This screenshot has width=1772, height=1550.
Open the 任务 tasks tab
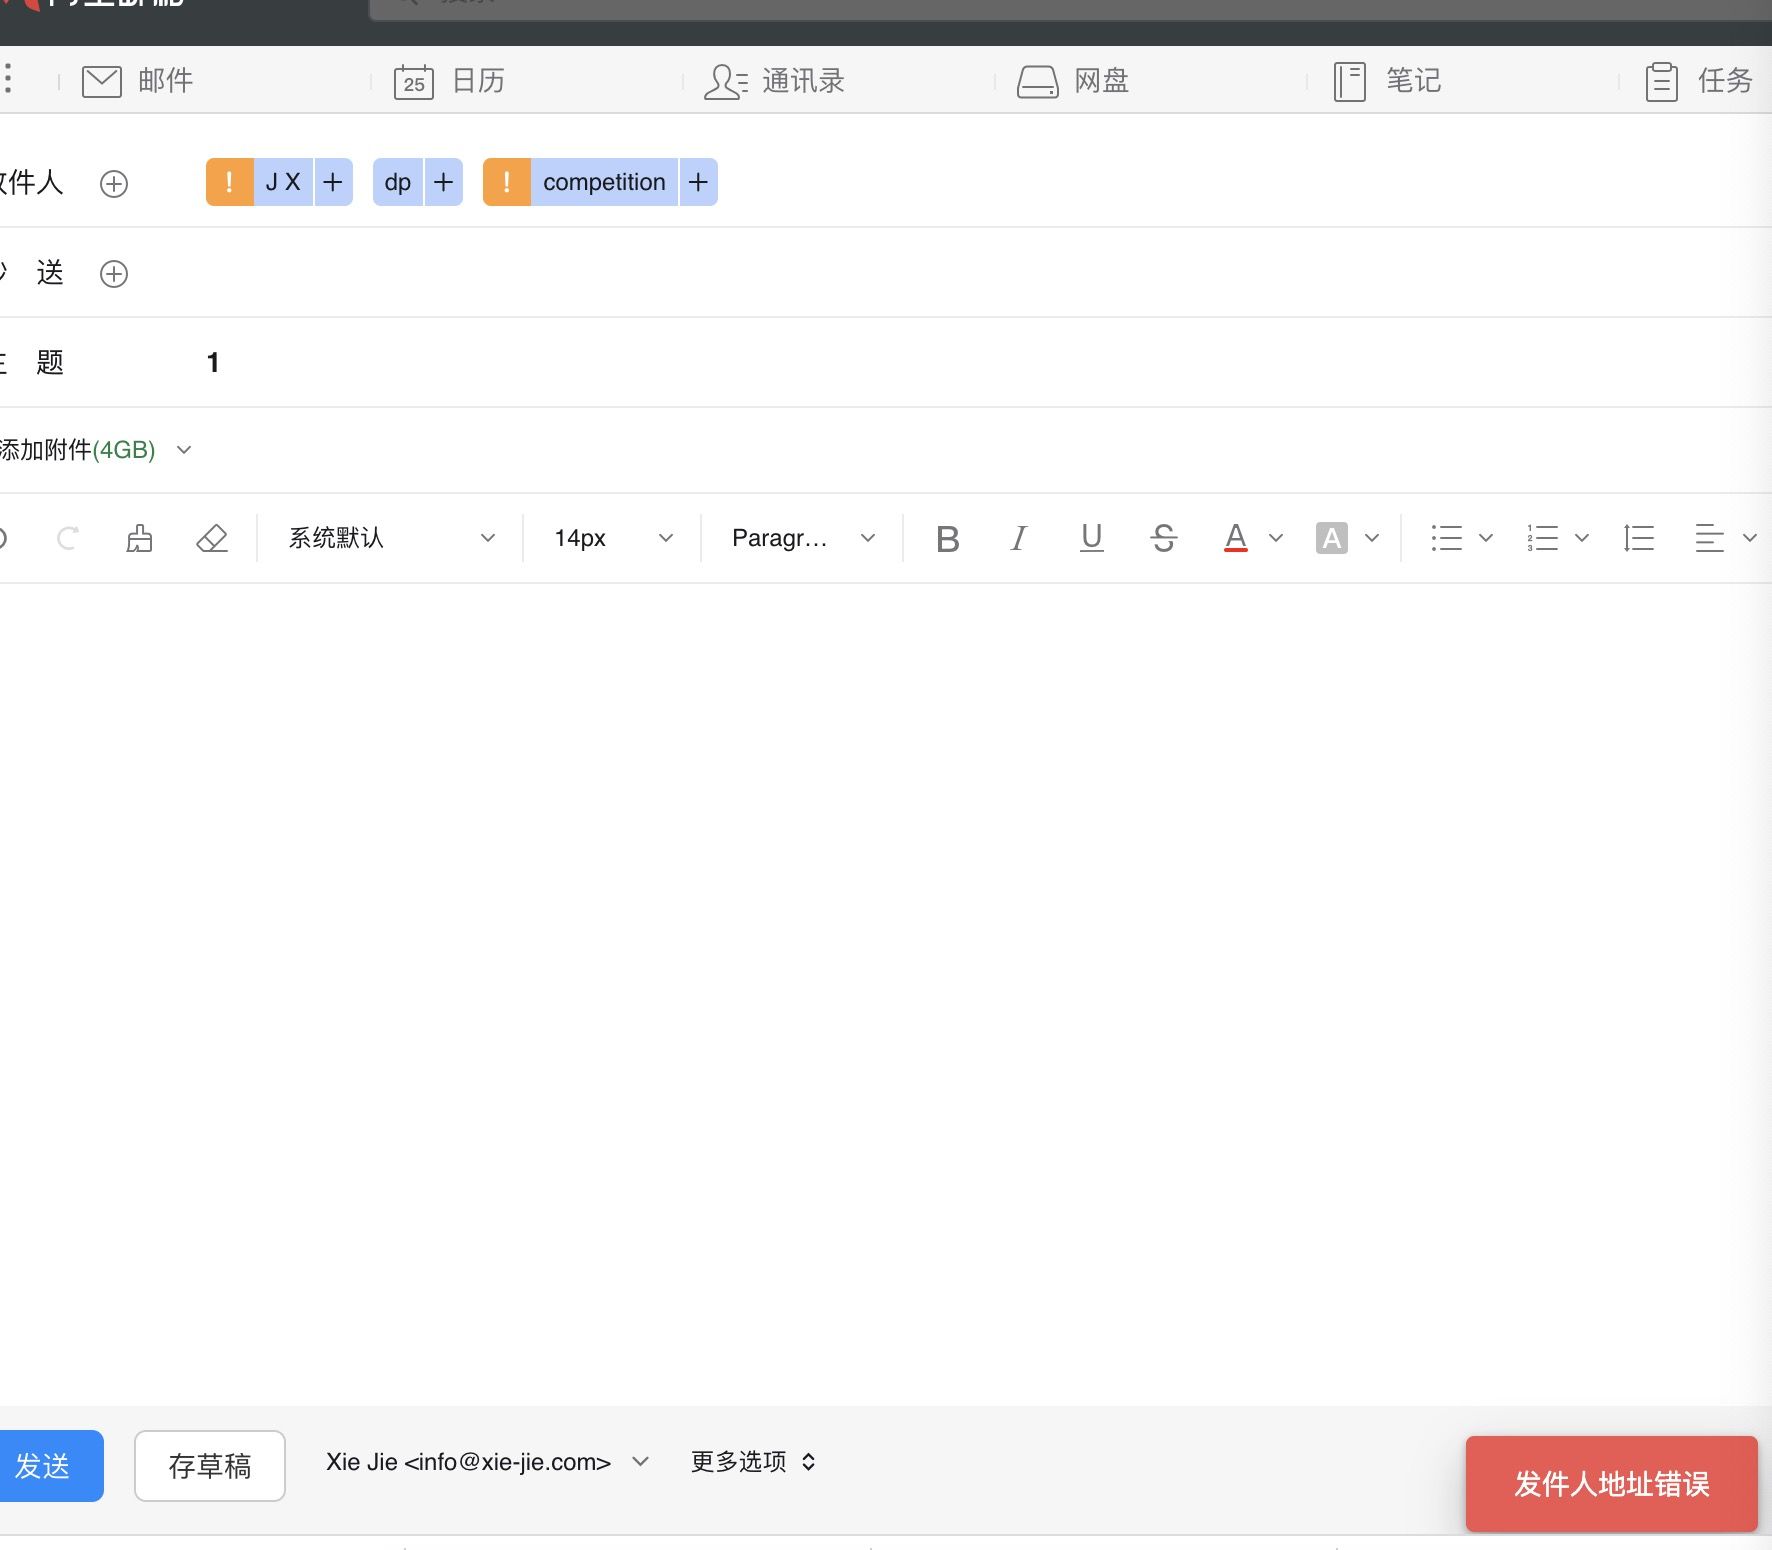tap(1699, 80)
